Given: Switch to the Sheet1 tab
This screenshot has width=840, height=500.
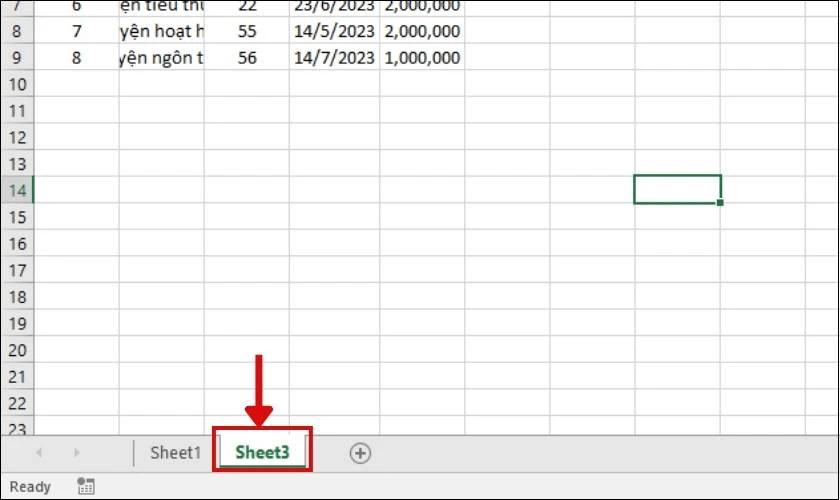Looking at the screenshot, I should 175,453.
